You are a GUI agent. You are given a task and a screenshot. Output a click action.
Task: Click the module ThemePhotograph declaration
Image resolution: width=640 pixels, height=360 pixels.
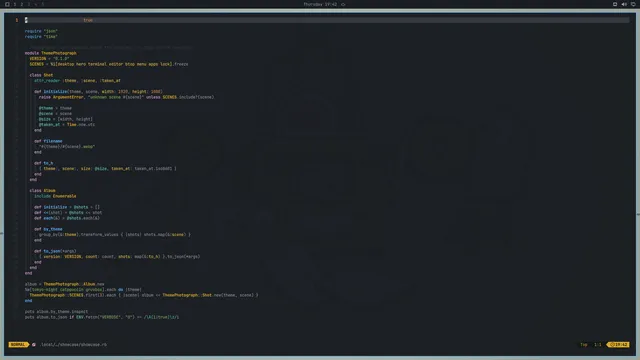click(x=51, y=53)
